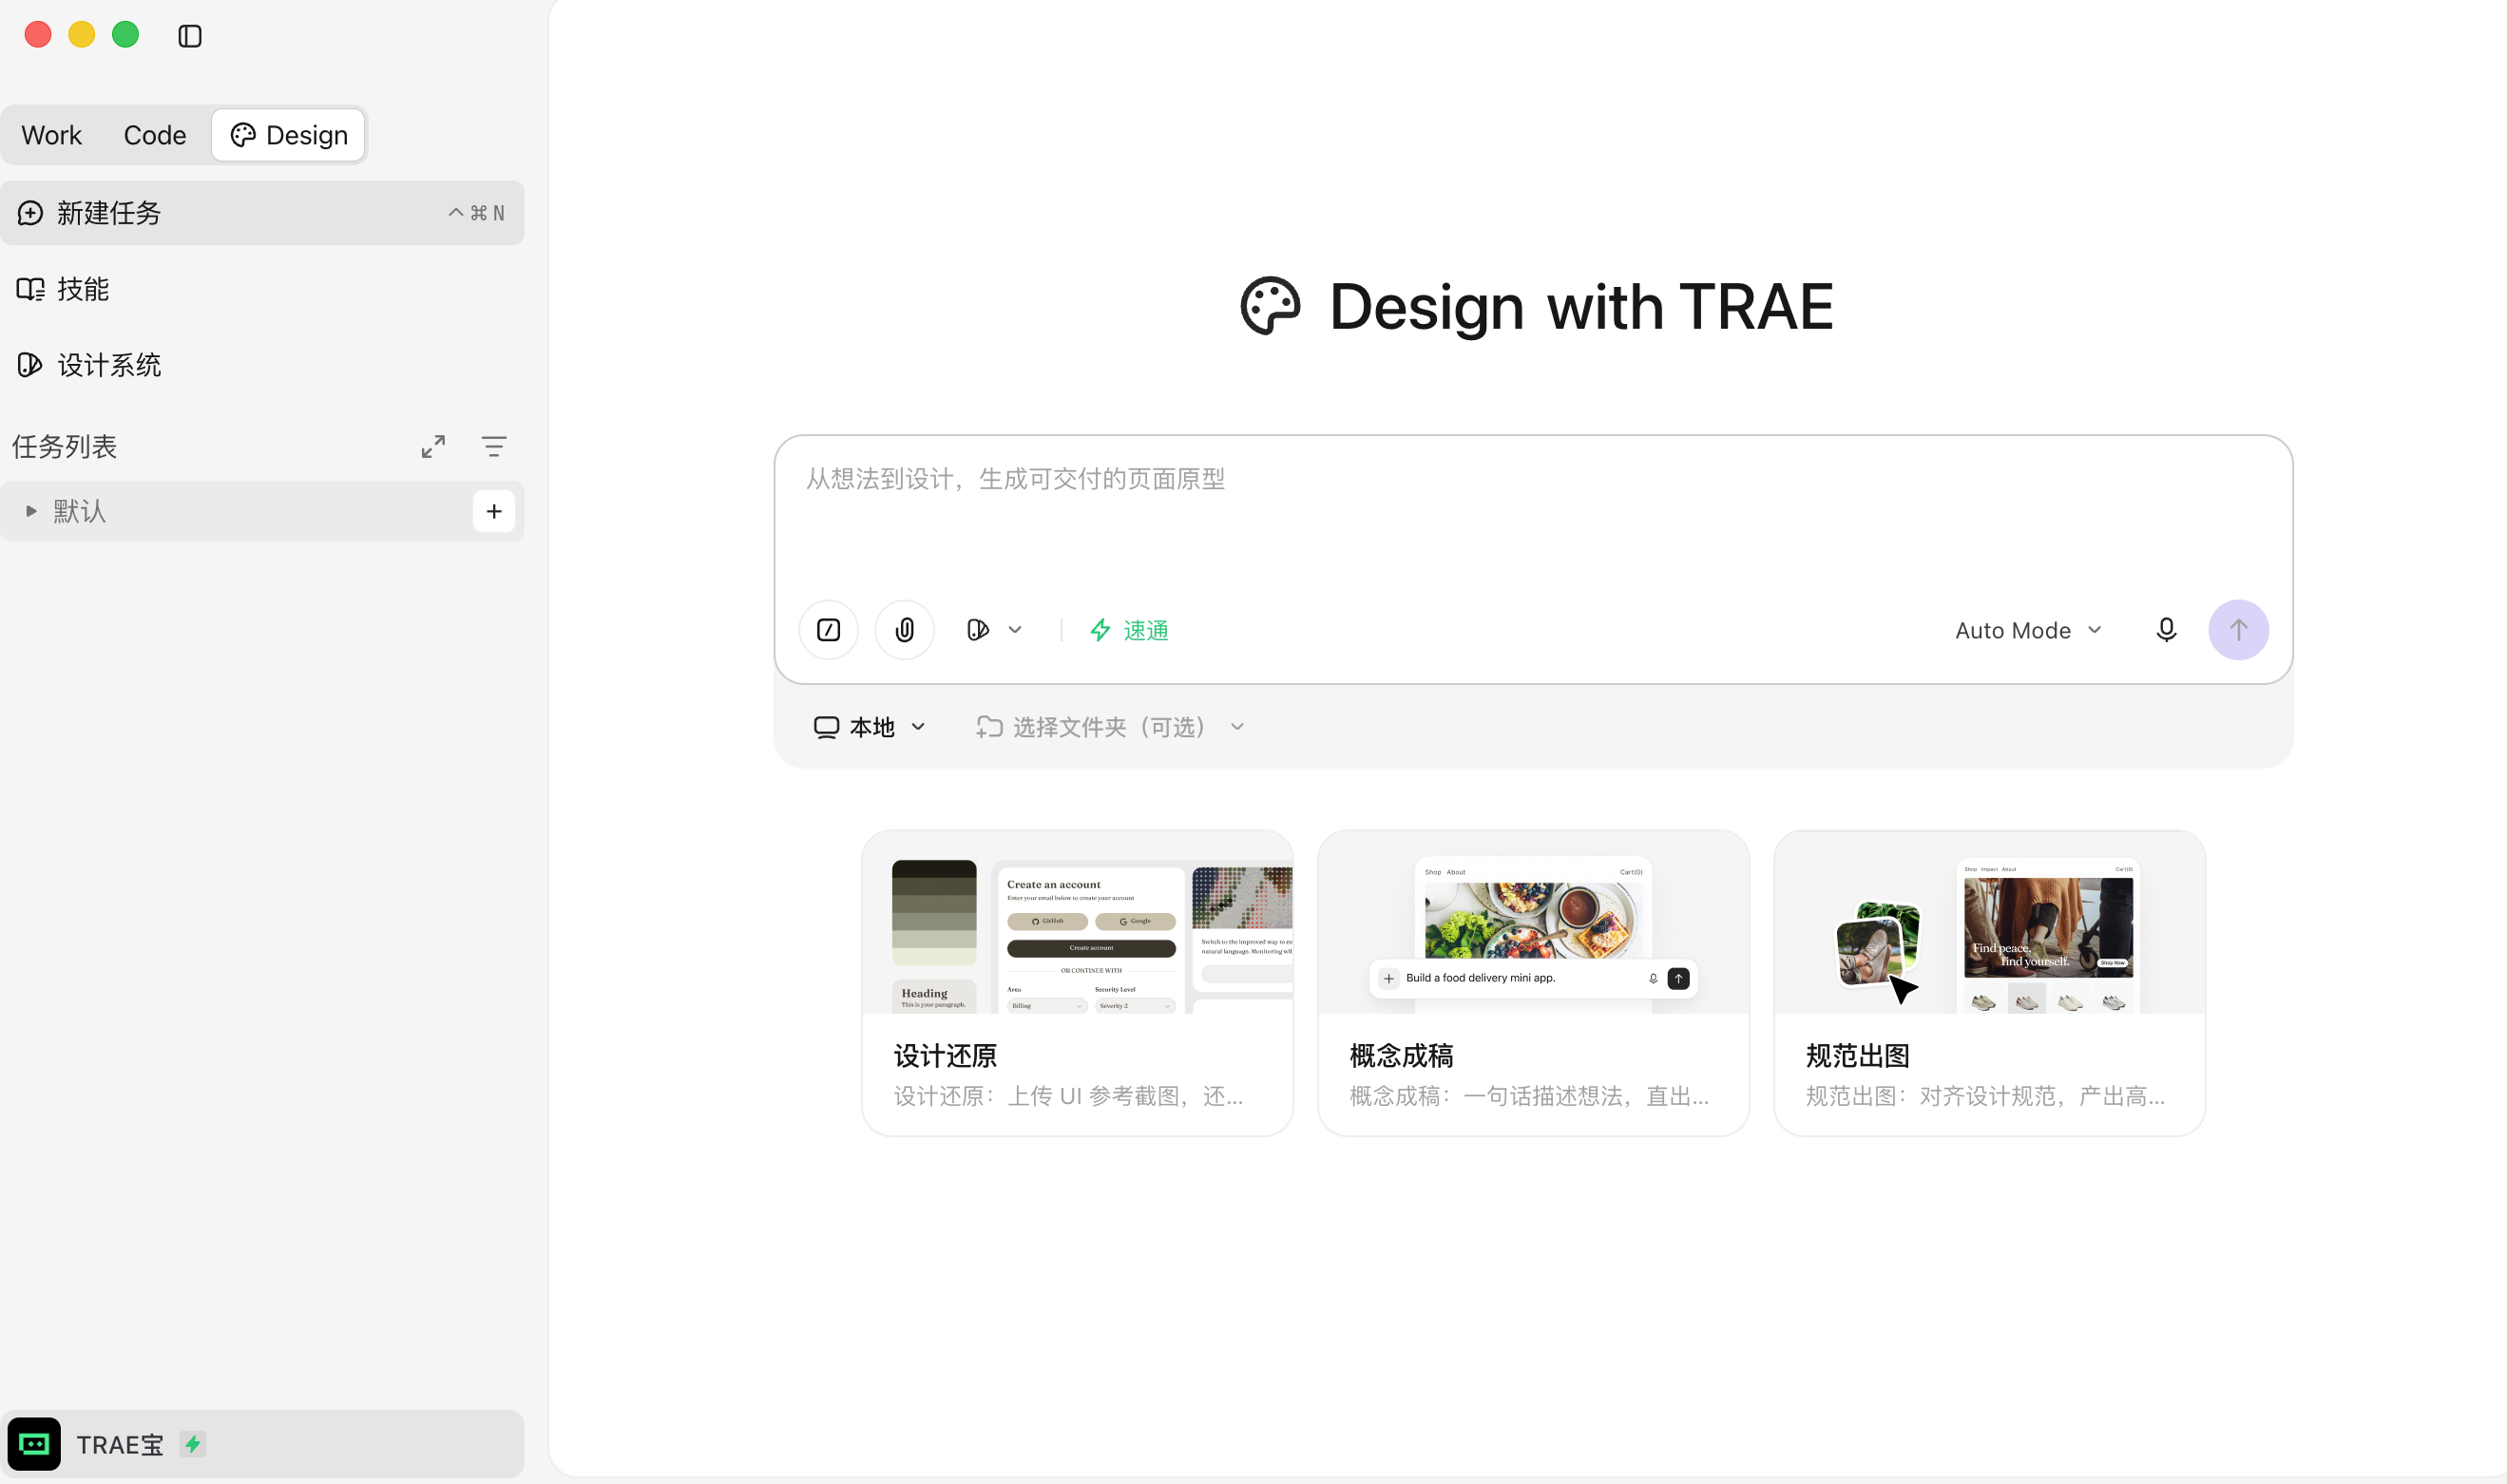Expand the 默认 task group

(x=31, y=511)
